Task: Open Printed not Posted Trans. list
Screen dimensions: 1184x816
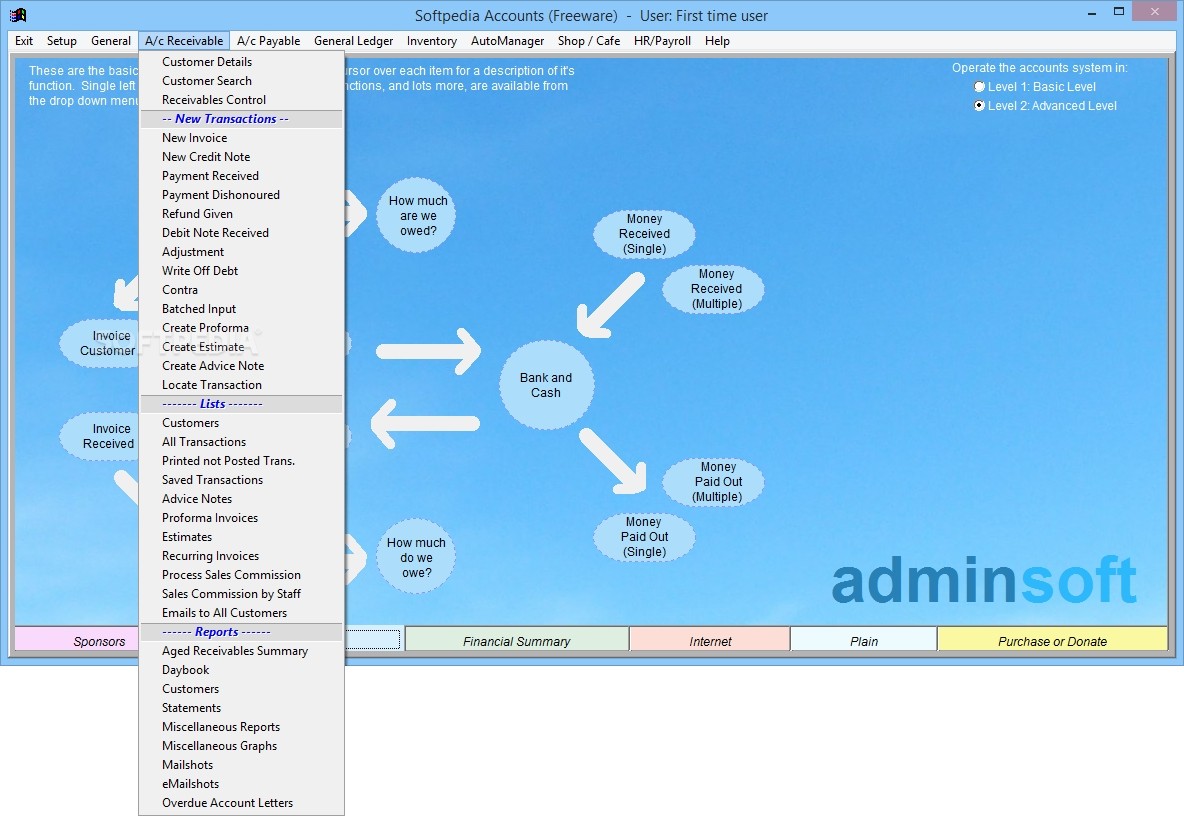Action: click(x=242, y=460)
